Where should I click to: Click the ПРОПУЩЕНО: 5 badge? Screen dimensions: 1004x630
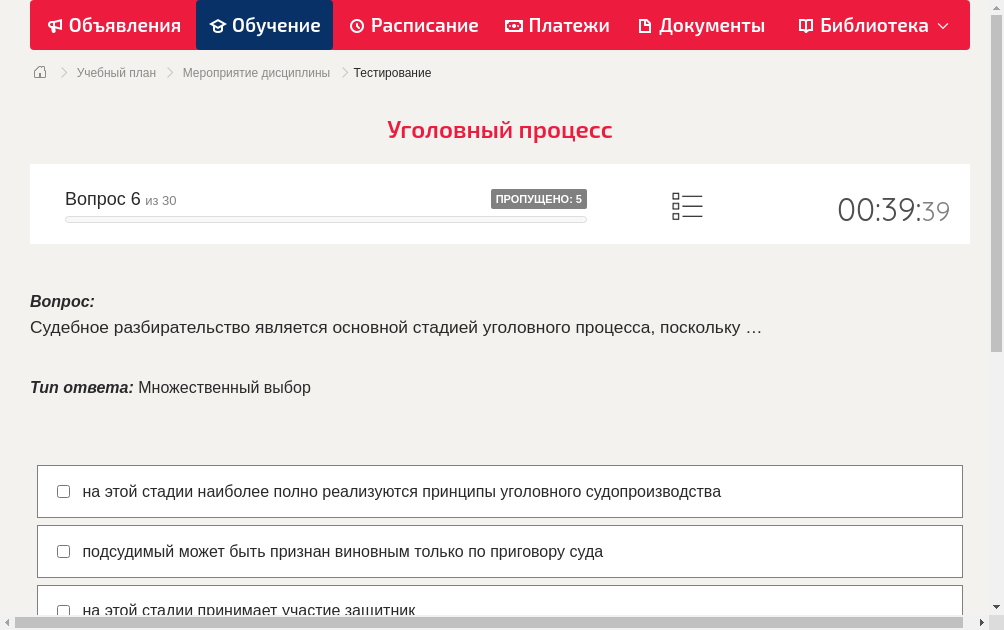pyautogui.click(x=539, y=198)
